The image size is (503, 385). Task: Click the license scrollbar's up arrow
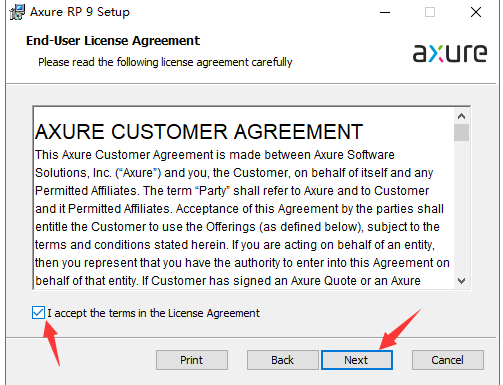(x=461, y=116)
